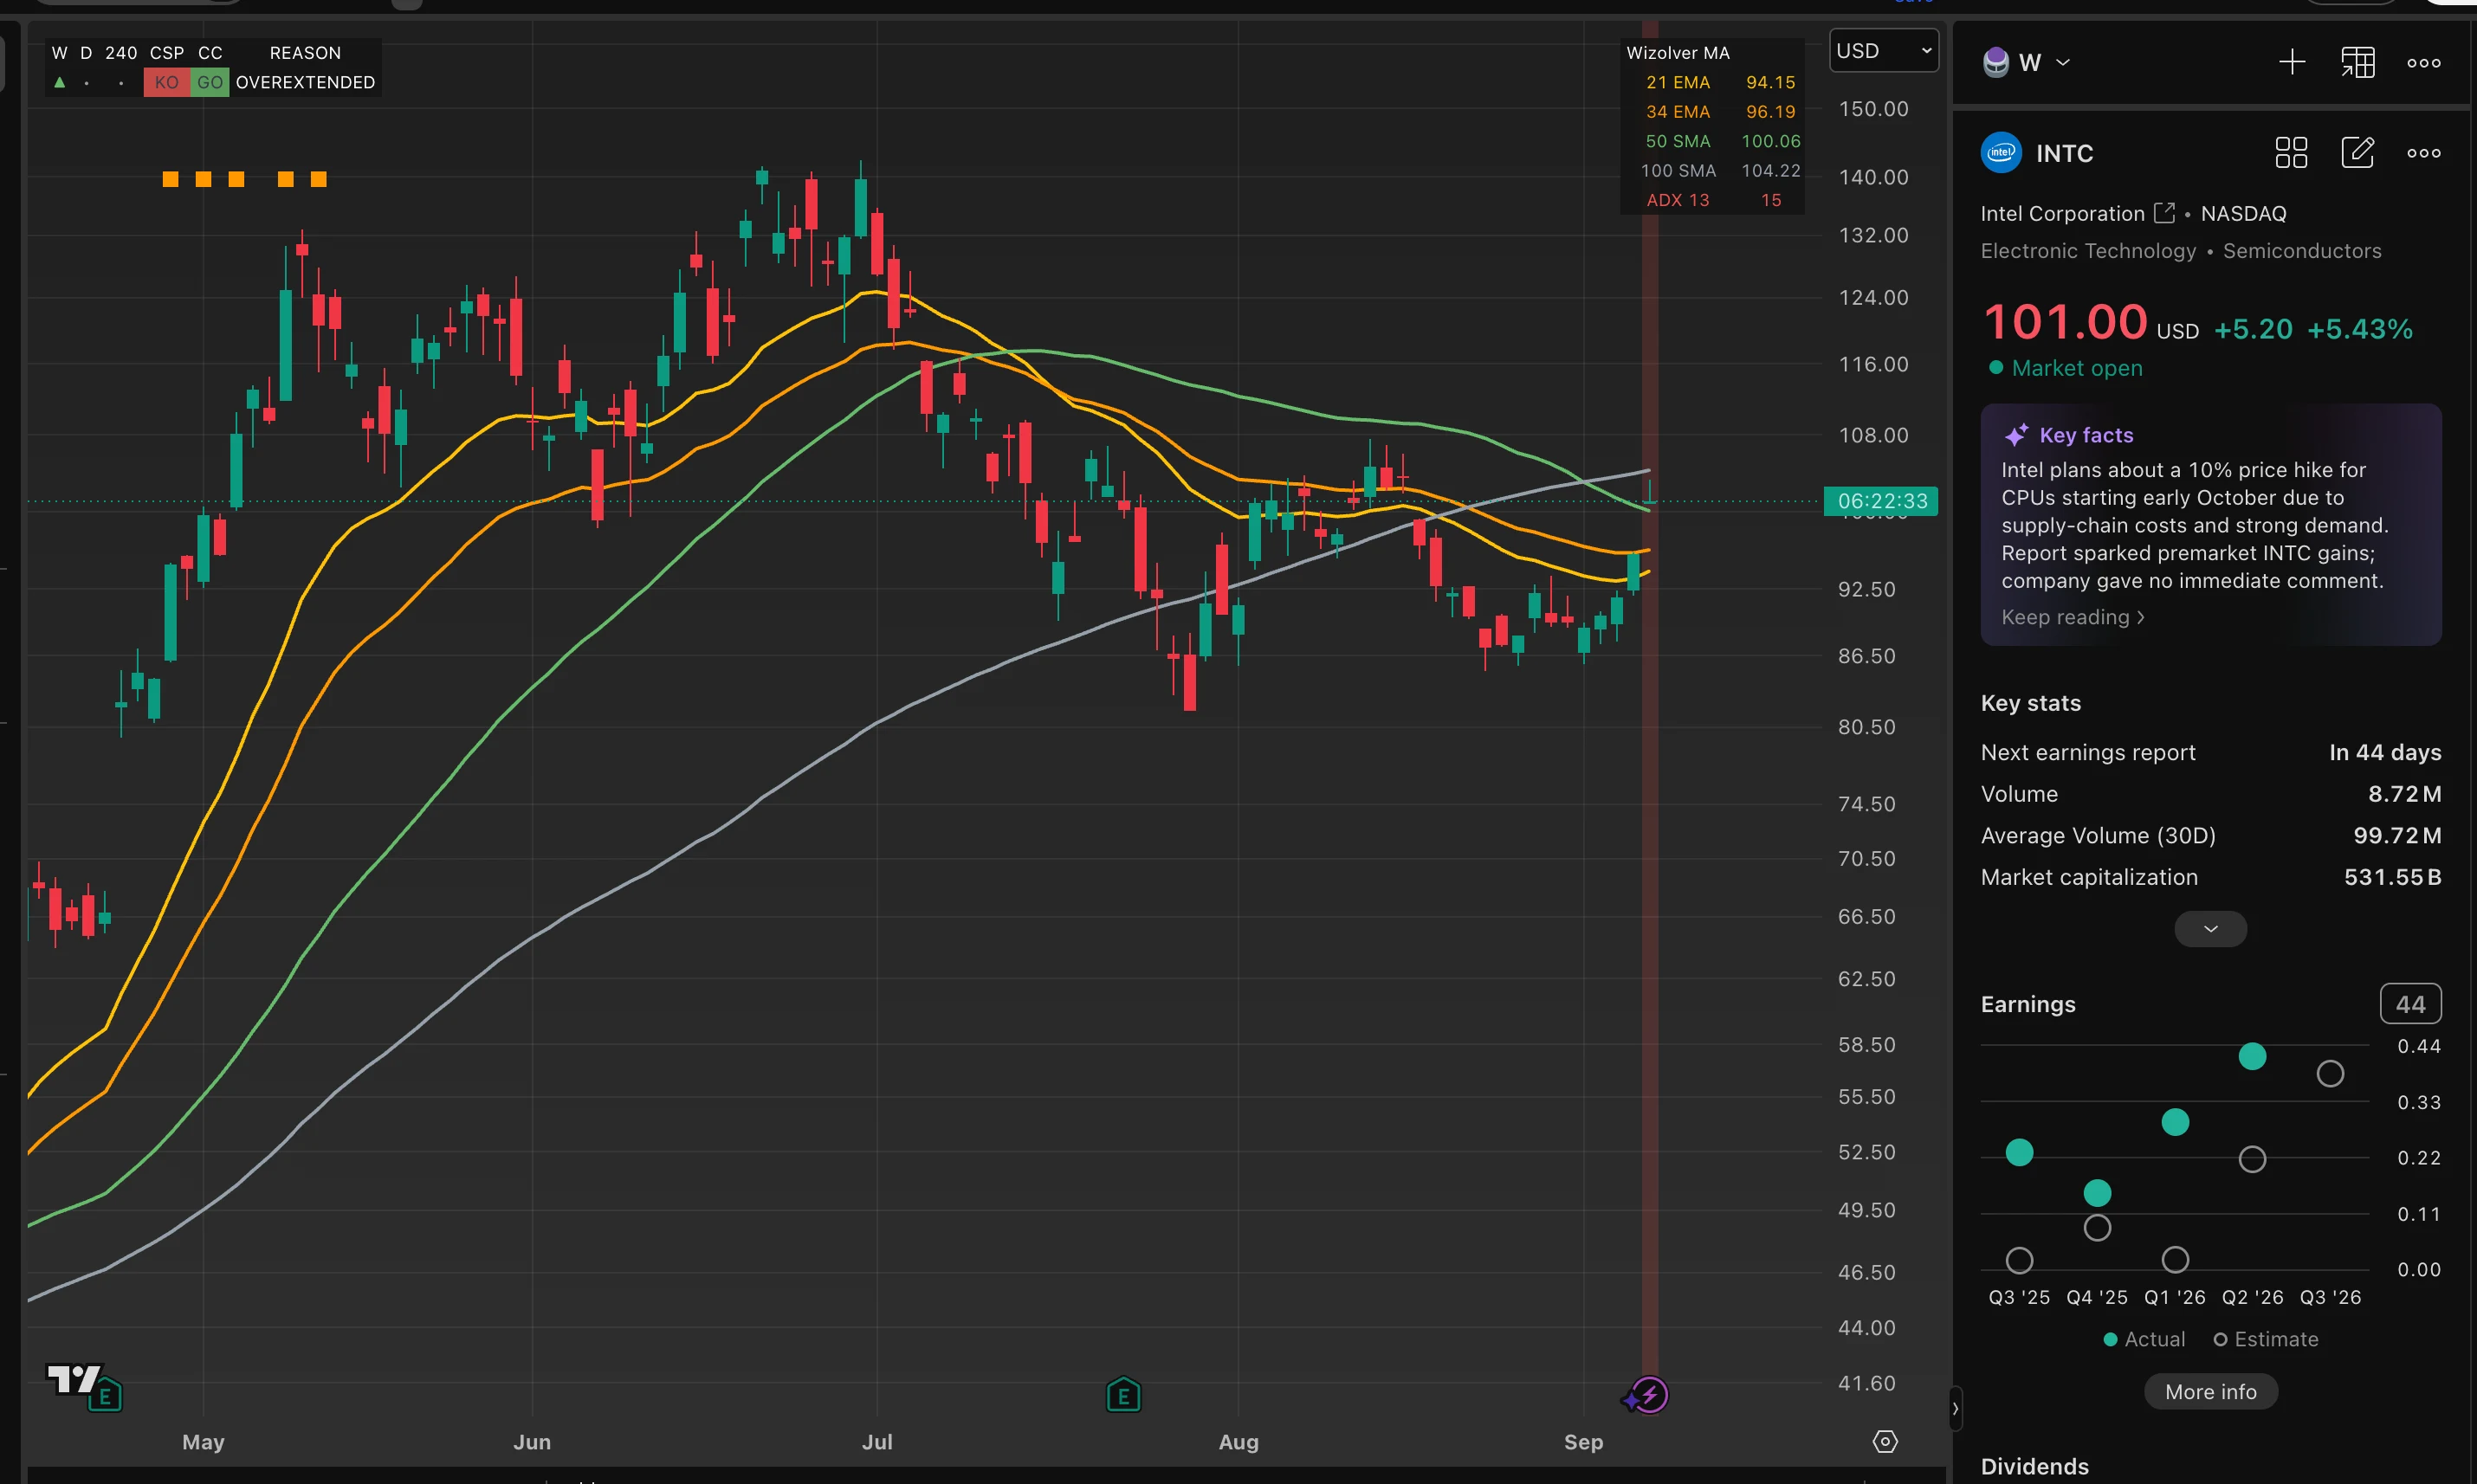Open chart scale settings gear icon
Screen dimensions: 2477x1484
click(x=1885, y=1441)
